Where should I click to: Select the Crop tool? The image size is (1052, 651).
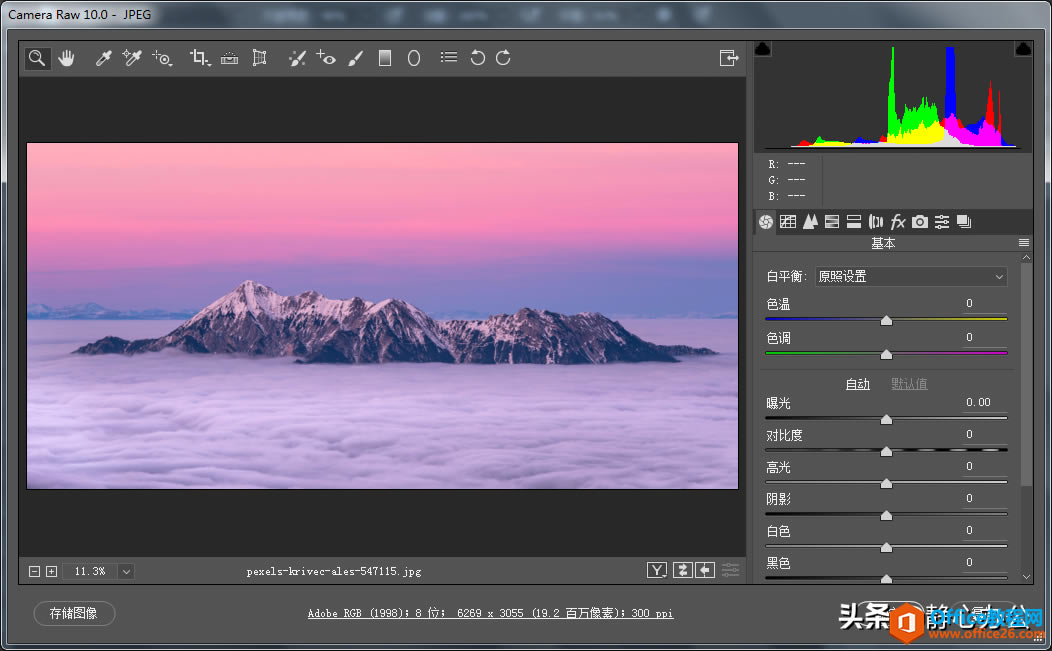tap(199, 58)
